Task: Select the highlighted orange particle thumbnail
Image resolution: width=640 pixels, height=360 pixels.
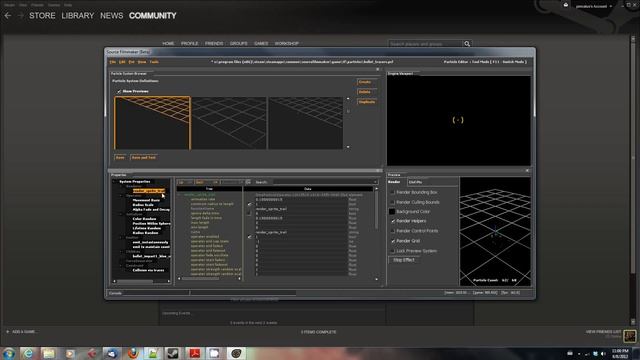Action: pyautogui.click(x=152, y=123)
